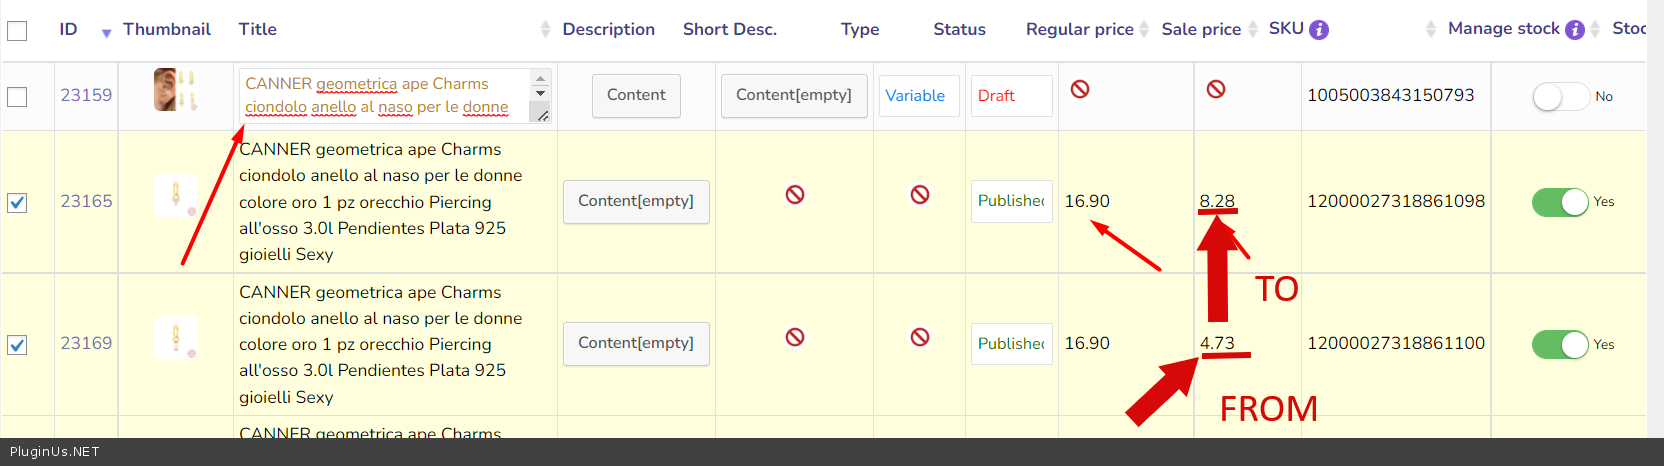Click the prohibited icon in row 23159 Regular price

pyautogui.click(x=1080, y=89)
